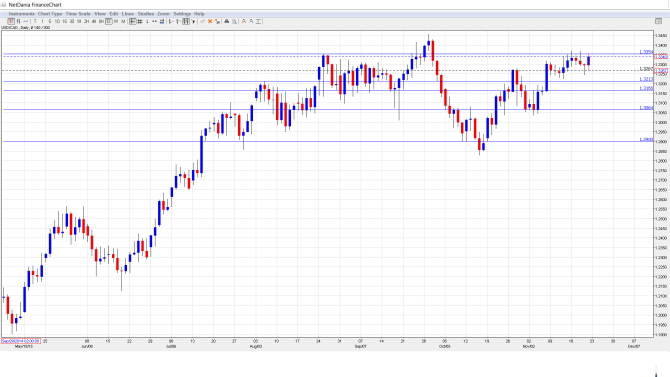Click the trend line drawing icon
The width and height of the screenshot is (670, 377).
(203, 21)
